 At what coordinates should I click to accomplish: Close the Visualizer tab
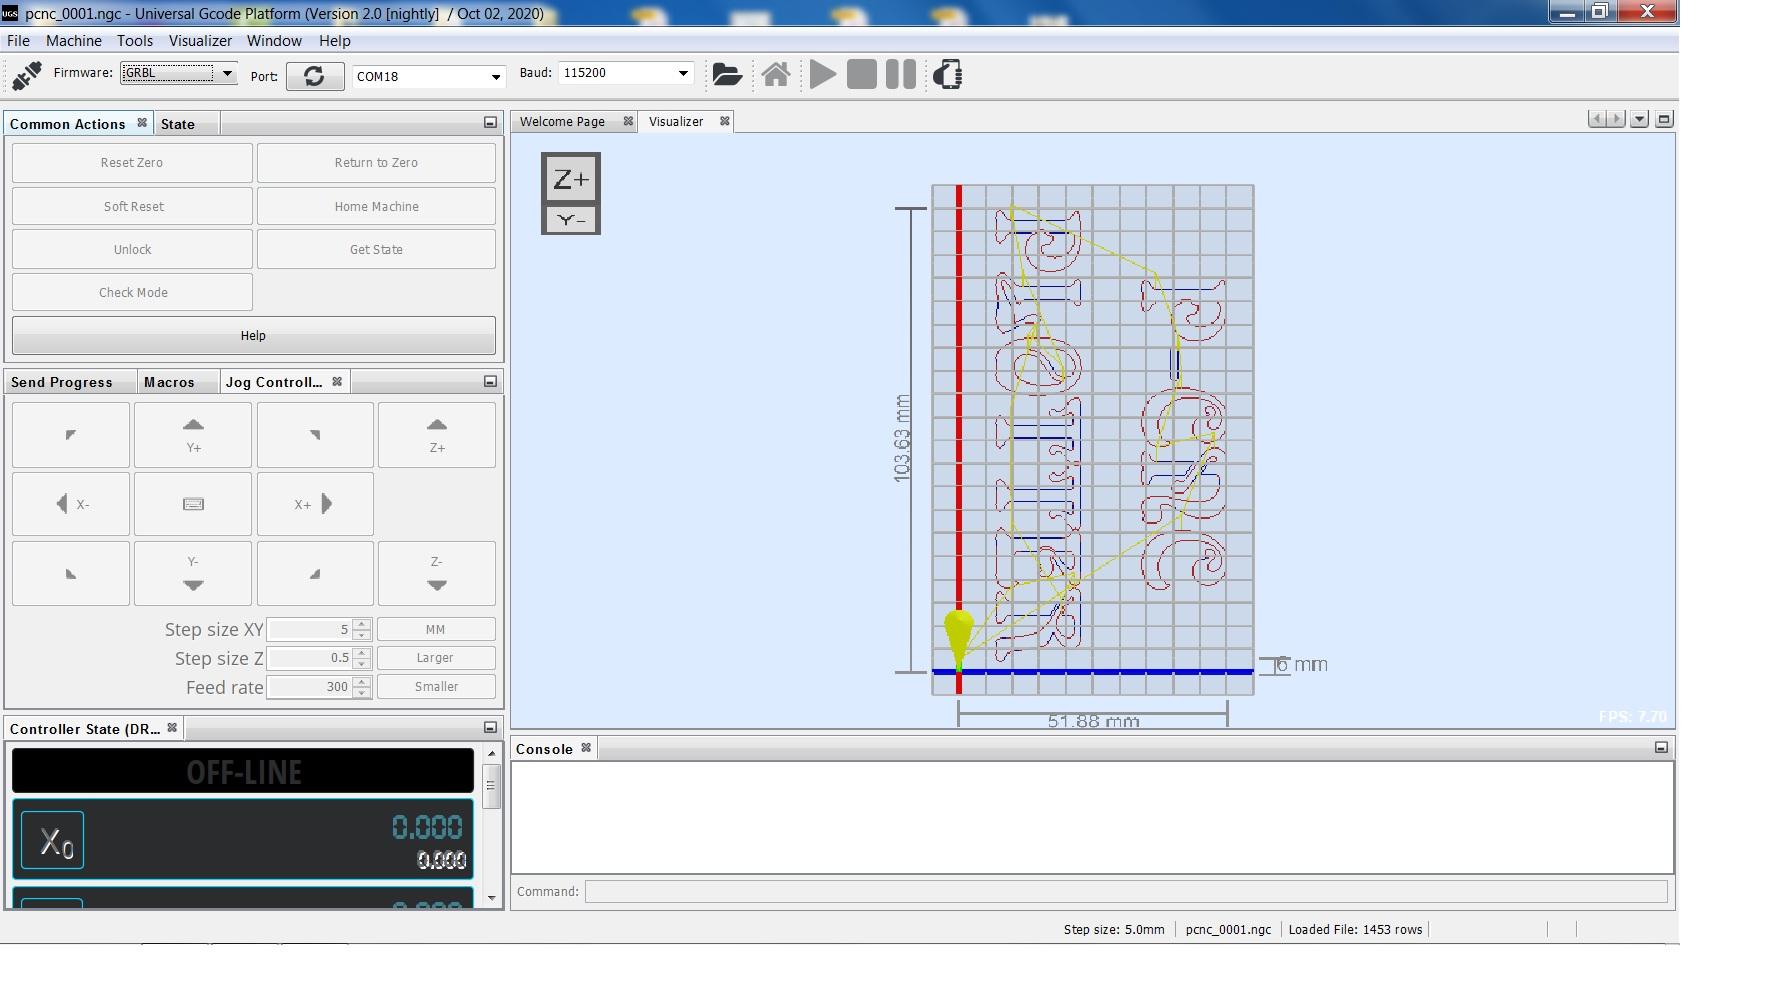(x=725, y=121)
